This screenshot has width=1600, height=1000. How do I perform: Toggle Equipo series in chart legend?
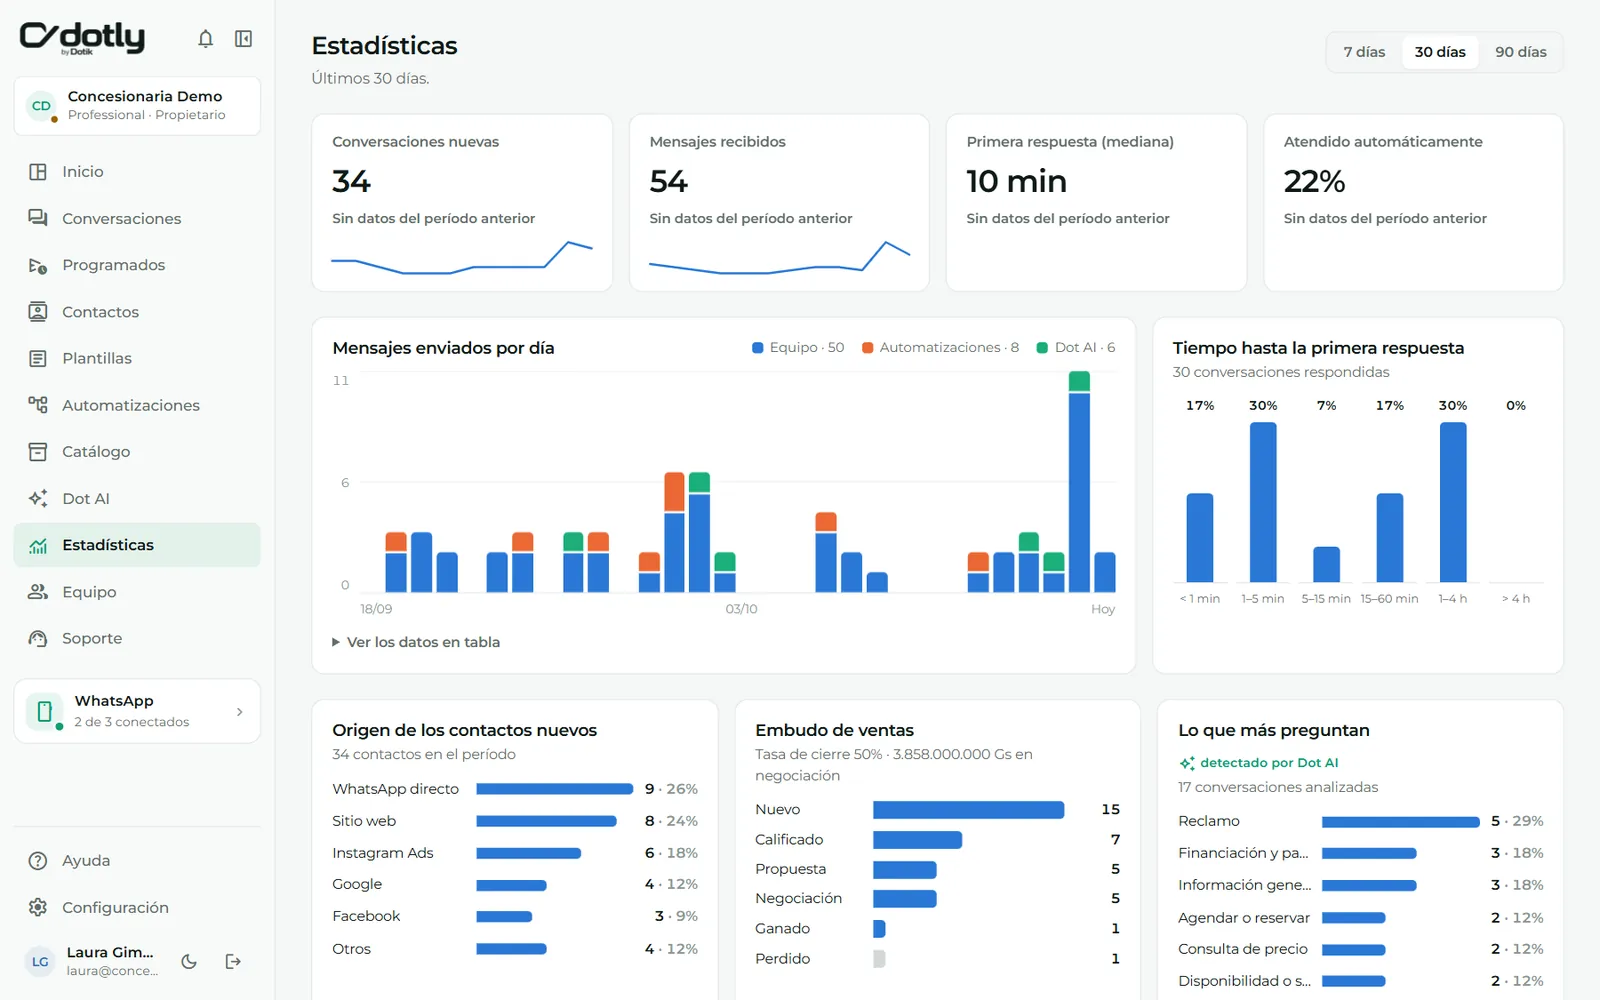[x=798, y=348]
